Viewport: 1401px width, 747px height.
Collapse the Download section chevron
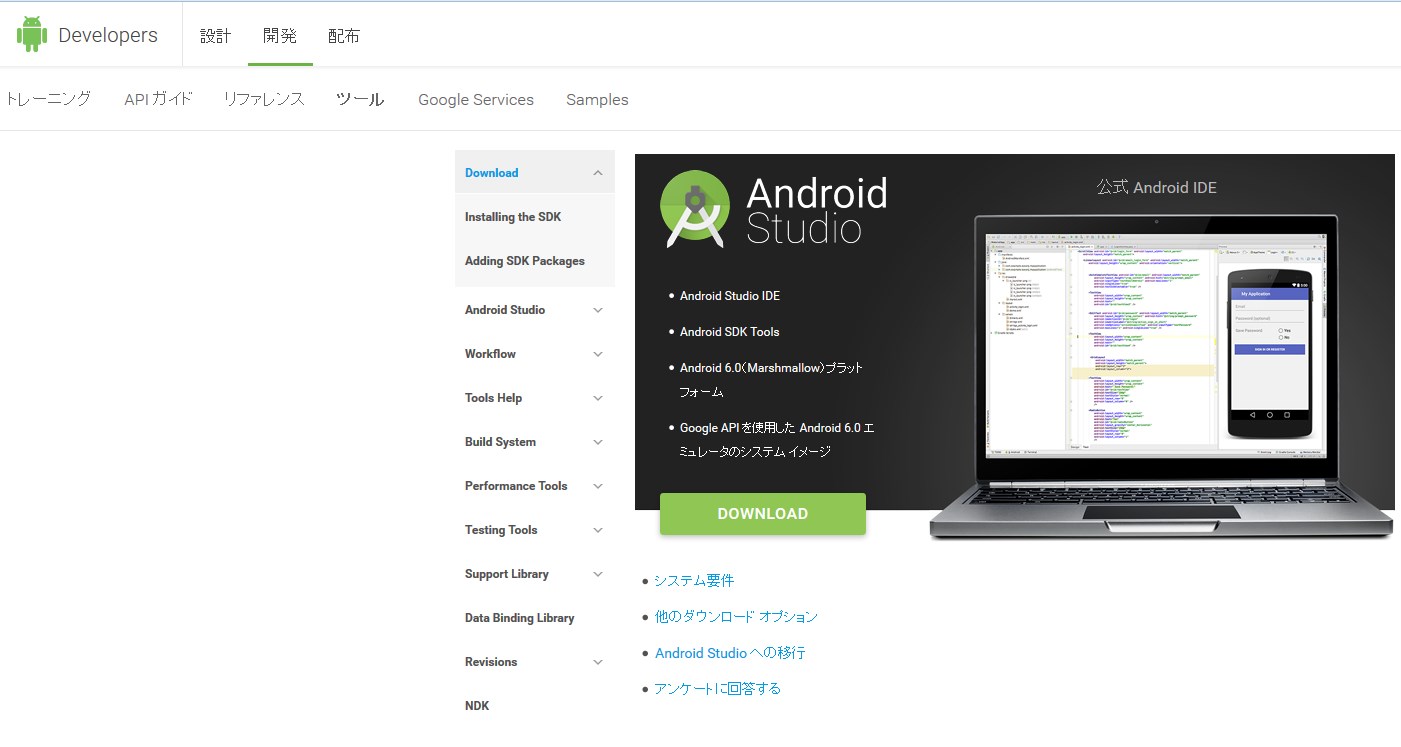click(x=598, y=173)
